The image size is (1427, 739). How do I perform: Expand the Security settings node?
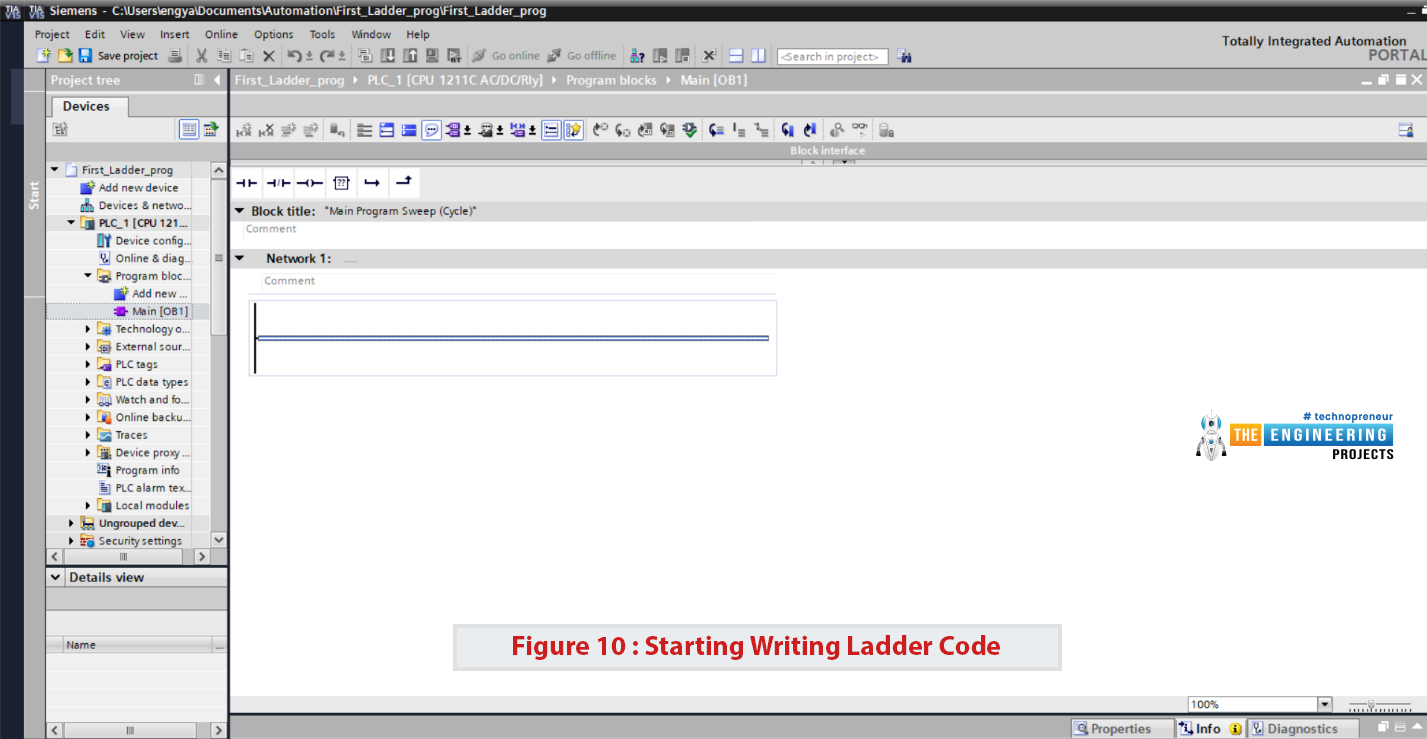[x=71, y=541]
